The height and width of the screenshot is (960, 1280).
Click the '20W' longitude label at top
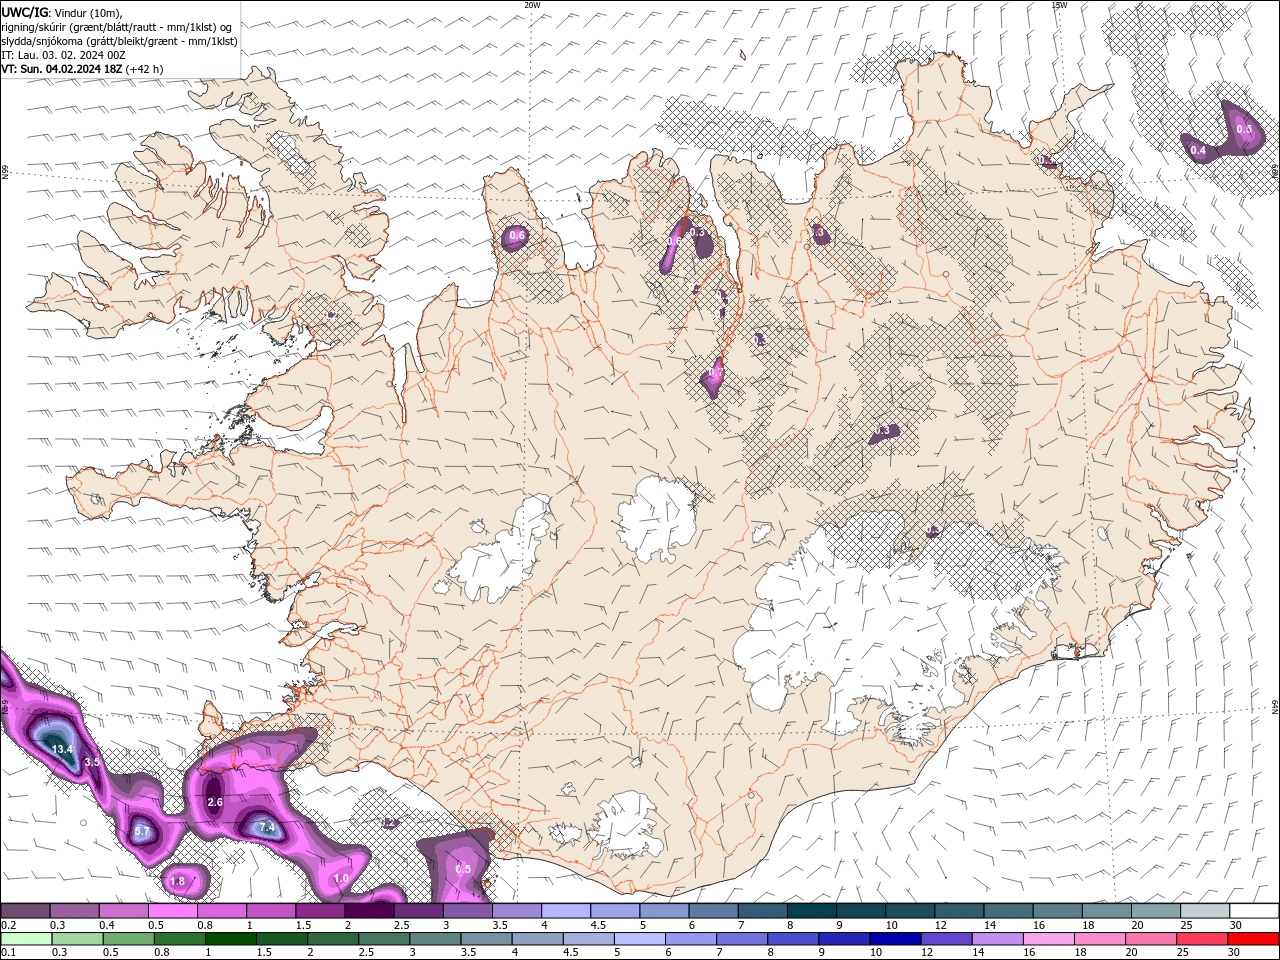(x=532, y=5)
